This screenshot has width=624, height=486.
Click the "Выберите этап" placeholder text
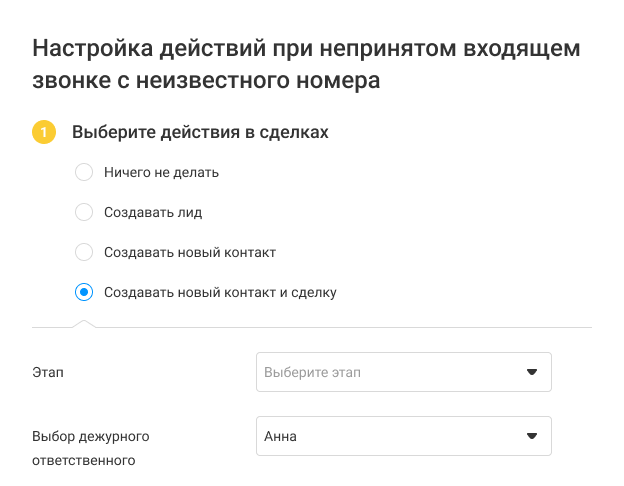(312, 372)
